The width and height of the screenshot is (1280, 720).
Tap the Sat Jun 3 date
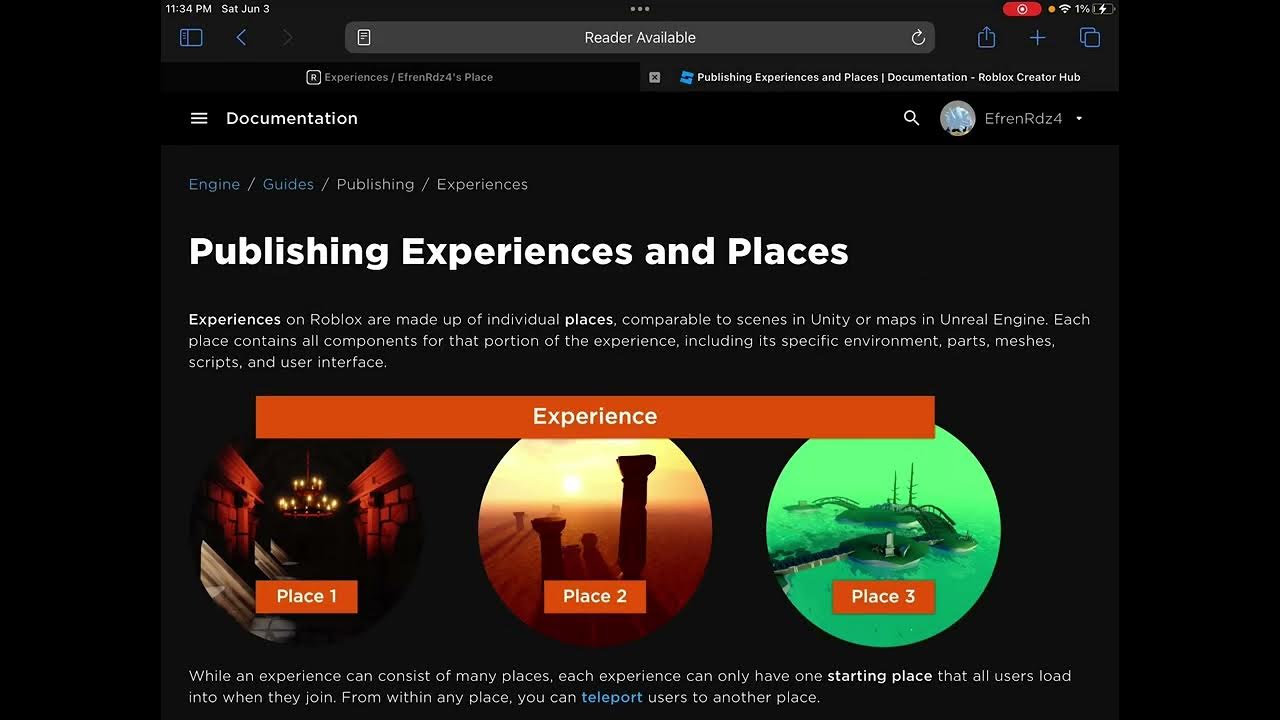[245, 9]
